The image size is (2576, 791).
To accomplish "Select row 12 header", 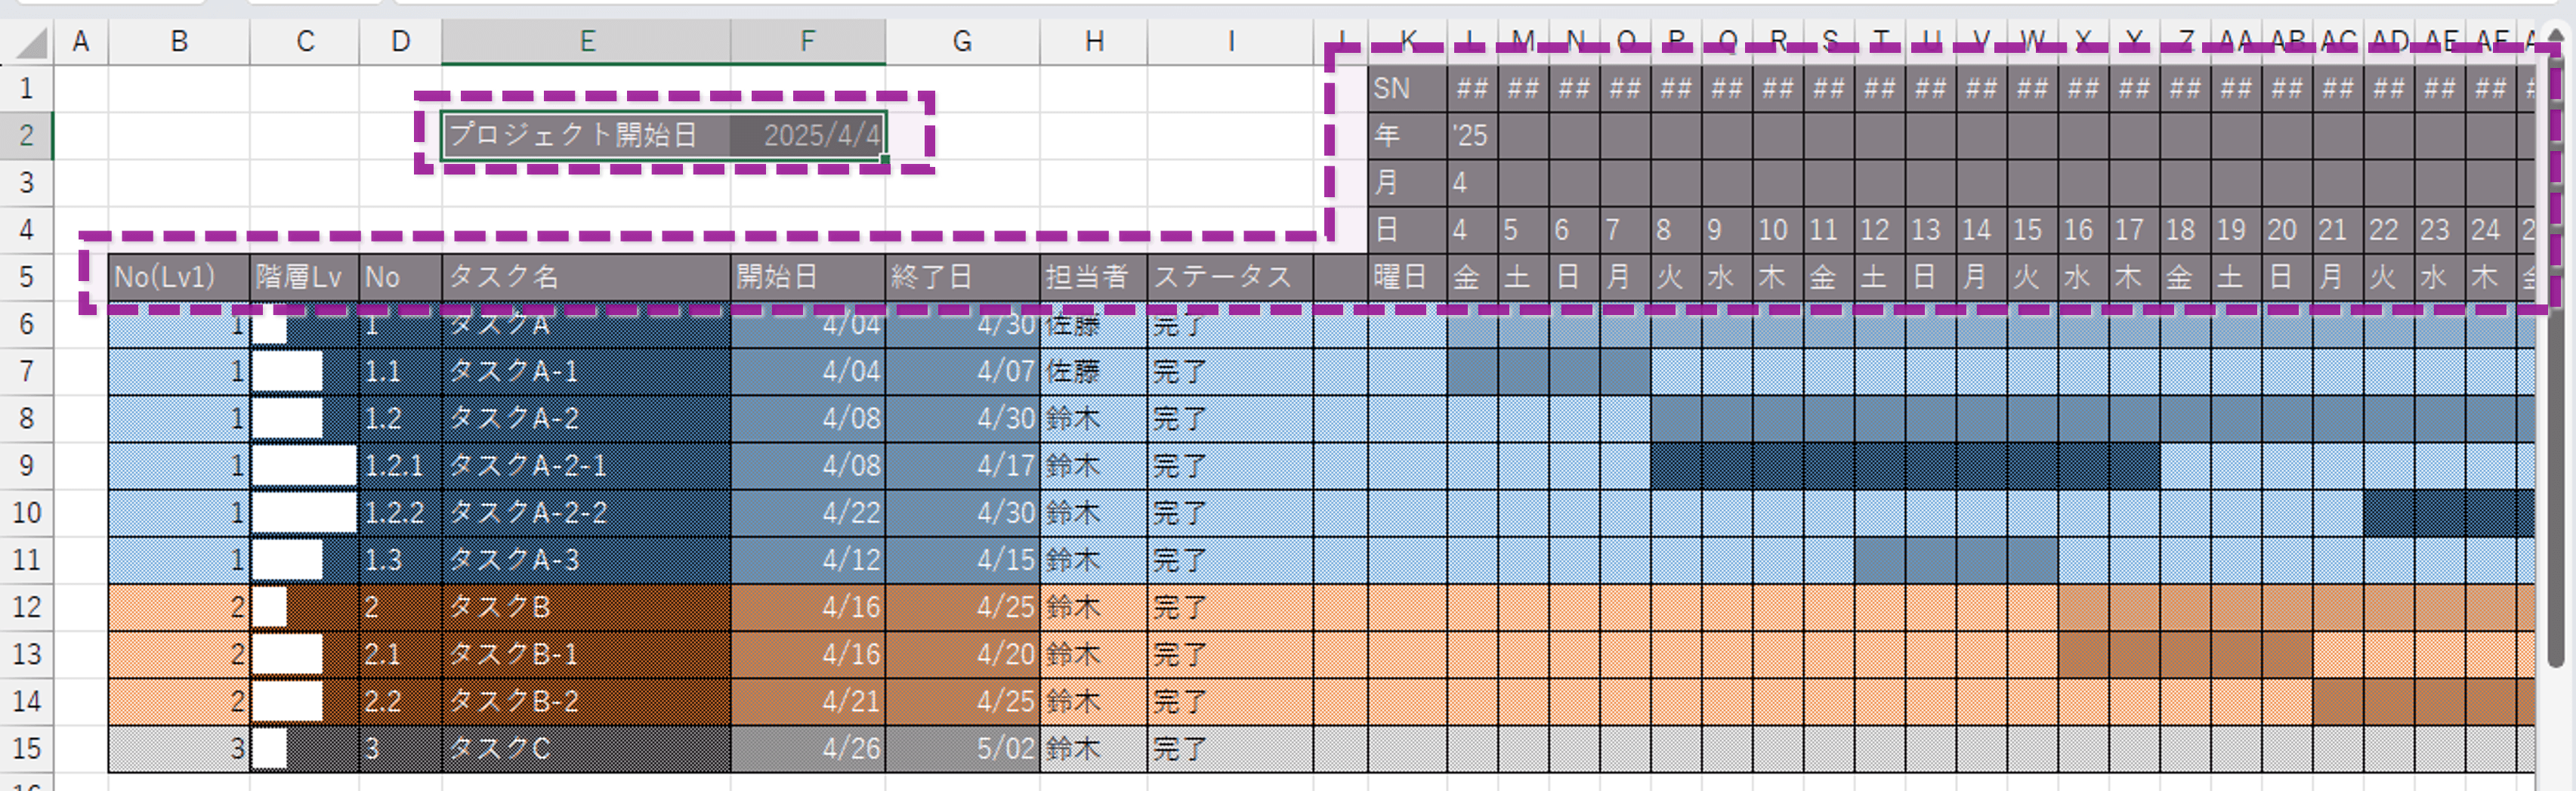I will (x=27, y=607).
